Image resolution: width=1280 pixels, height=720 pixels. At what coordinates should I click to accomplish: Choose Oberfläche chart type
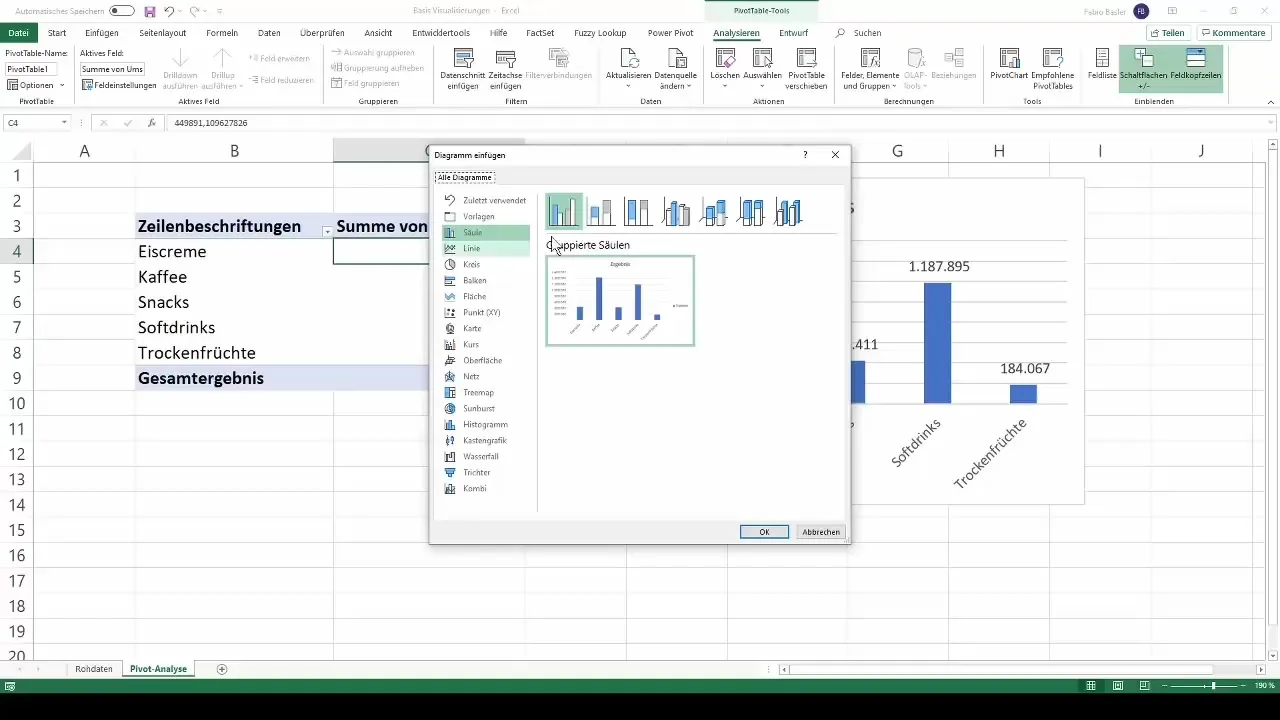(485, 360)
